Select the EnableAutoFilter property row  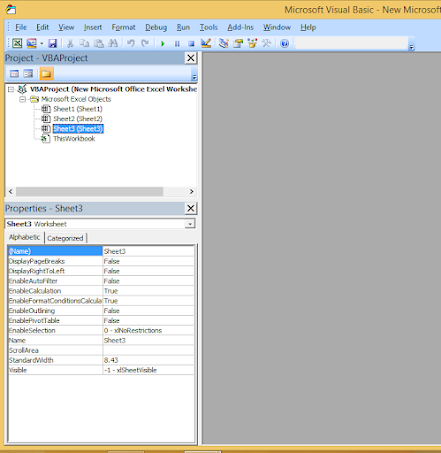pyautogui.click(x=101, y=281)
